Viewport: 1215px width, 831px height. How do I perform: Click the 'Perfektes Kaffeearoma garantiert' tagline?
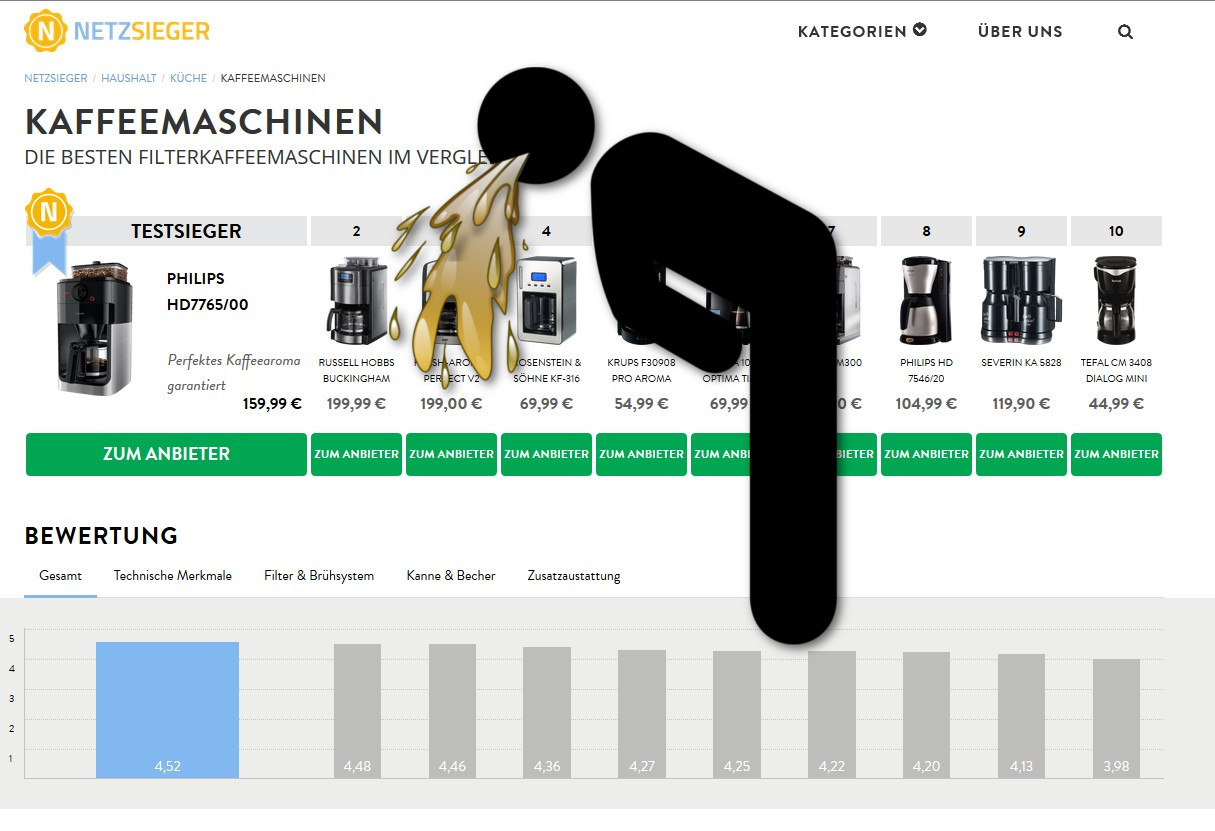[234, 372]
